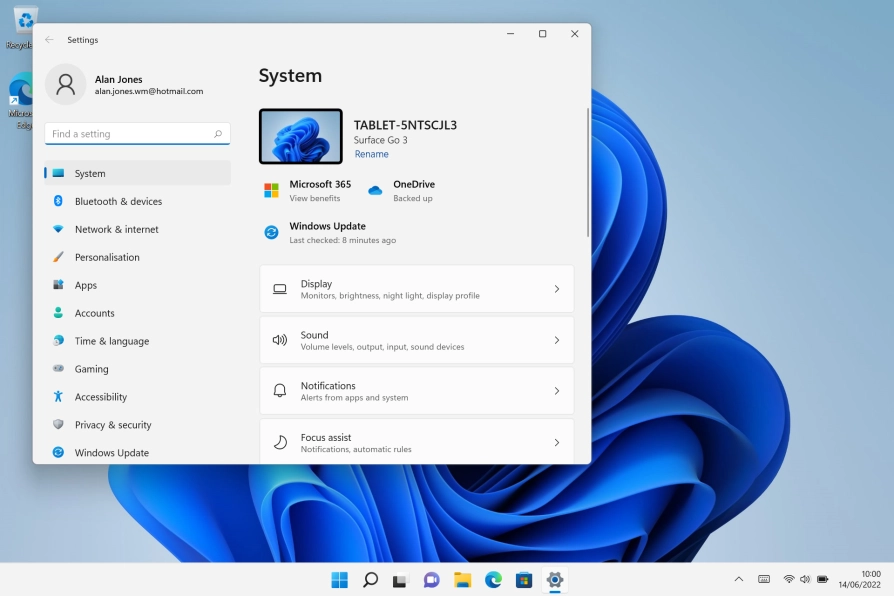
Task: Expand hidden icons in the system tray
Action: pos(738,579)
